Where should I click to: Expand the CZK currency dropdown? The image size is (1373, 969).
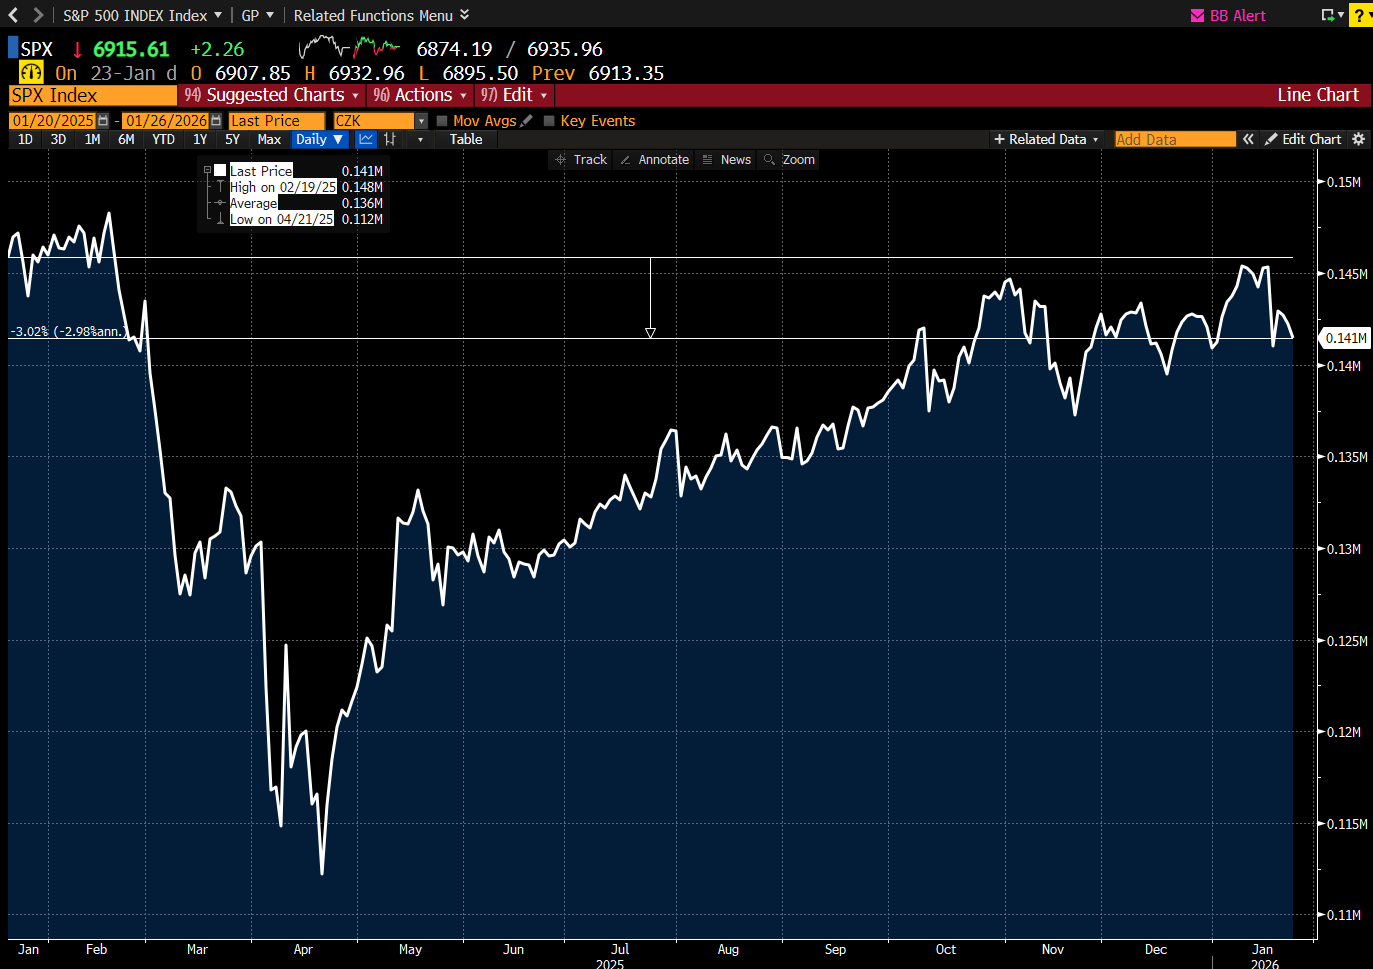421,121
